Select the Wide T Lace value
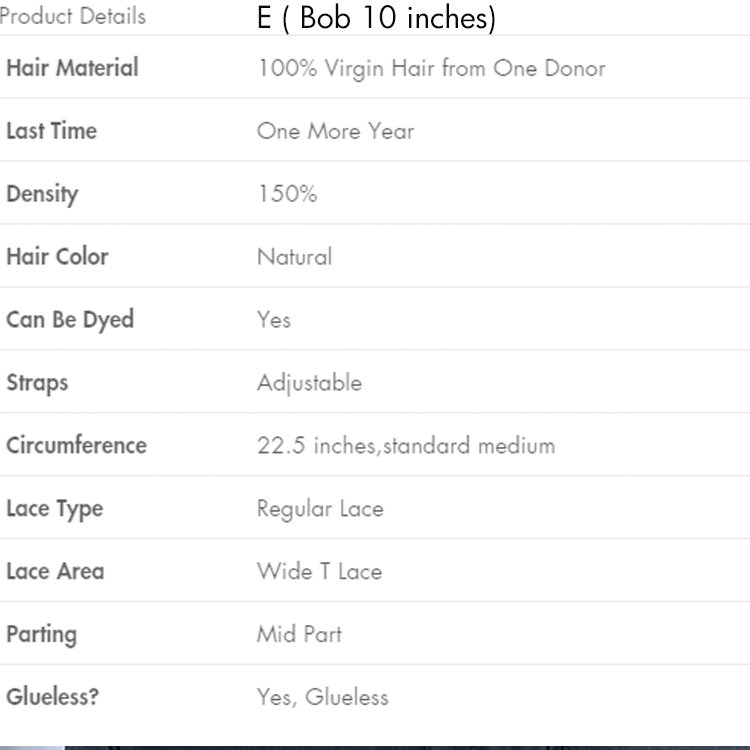The image size is (750, 750). point(319,572)
